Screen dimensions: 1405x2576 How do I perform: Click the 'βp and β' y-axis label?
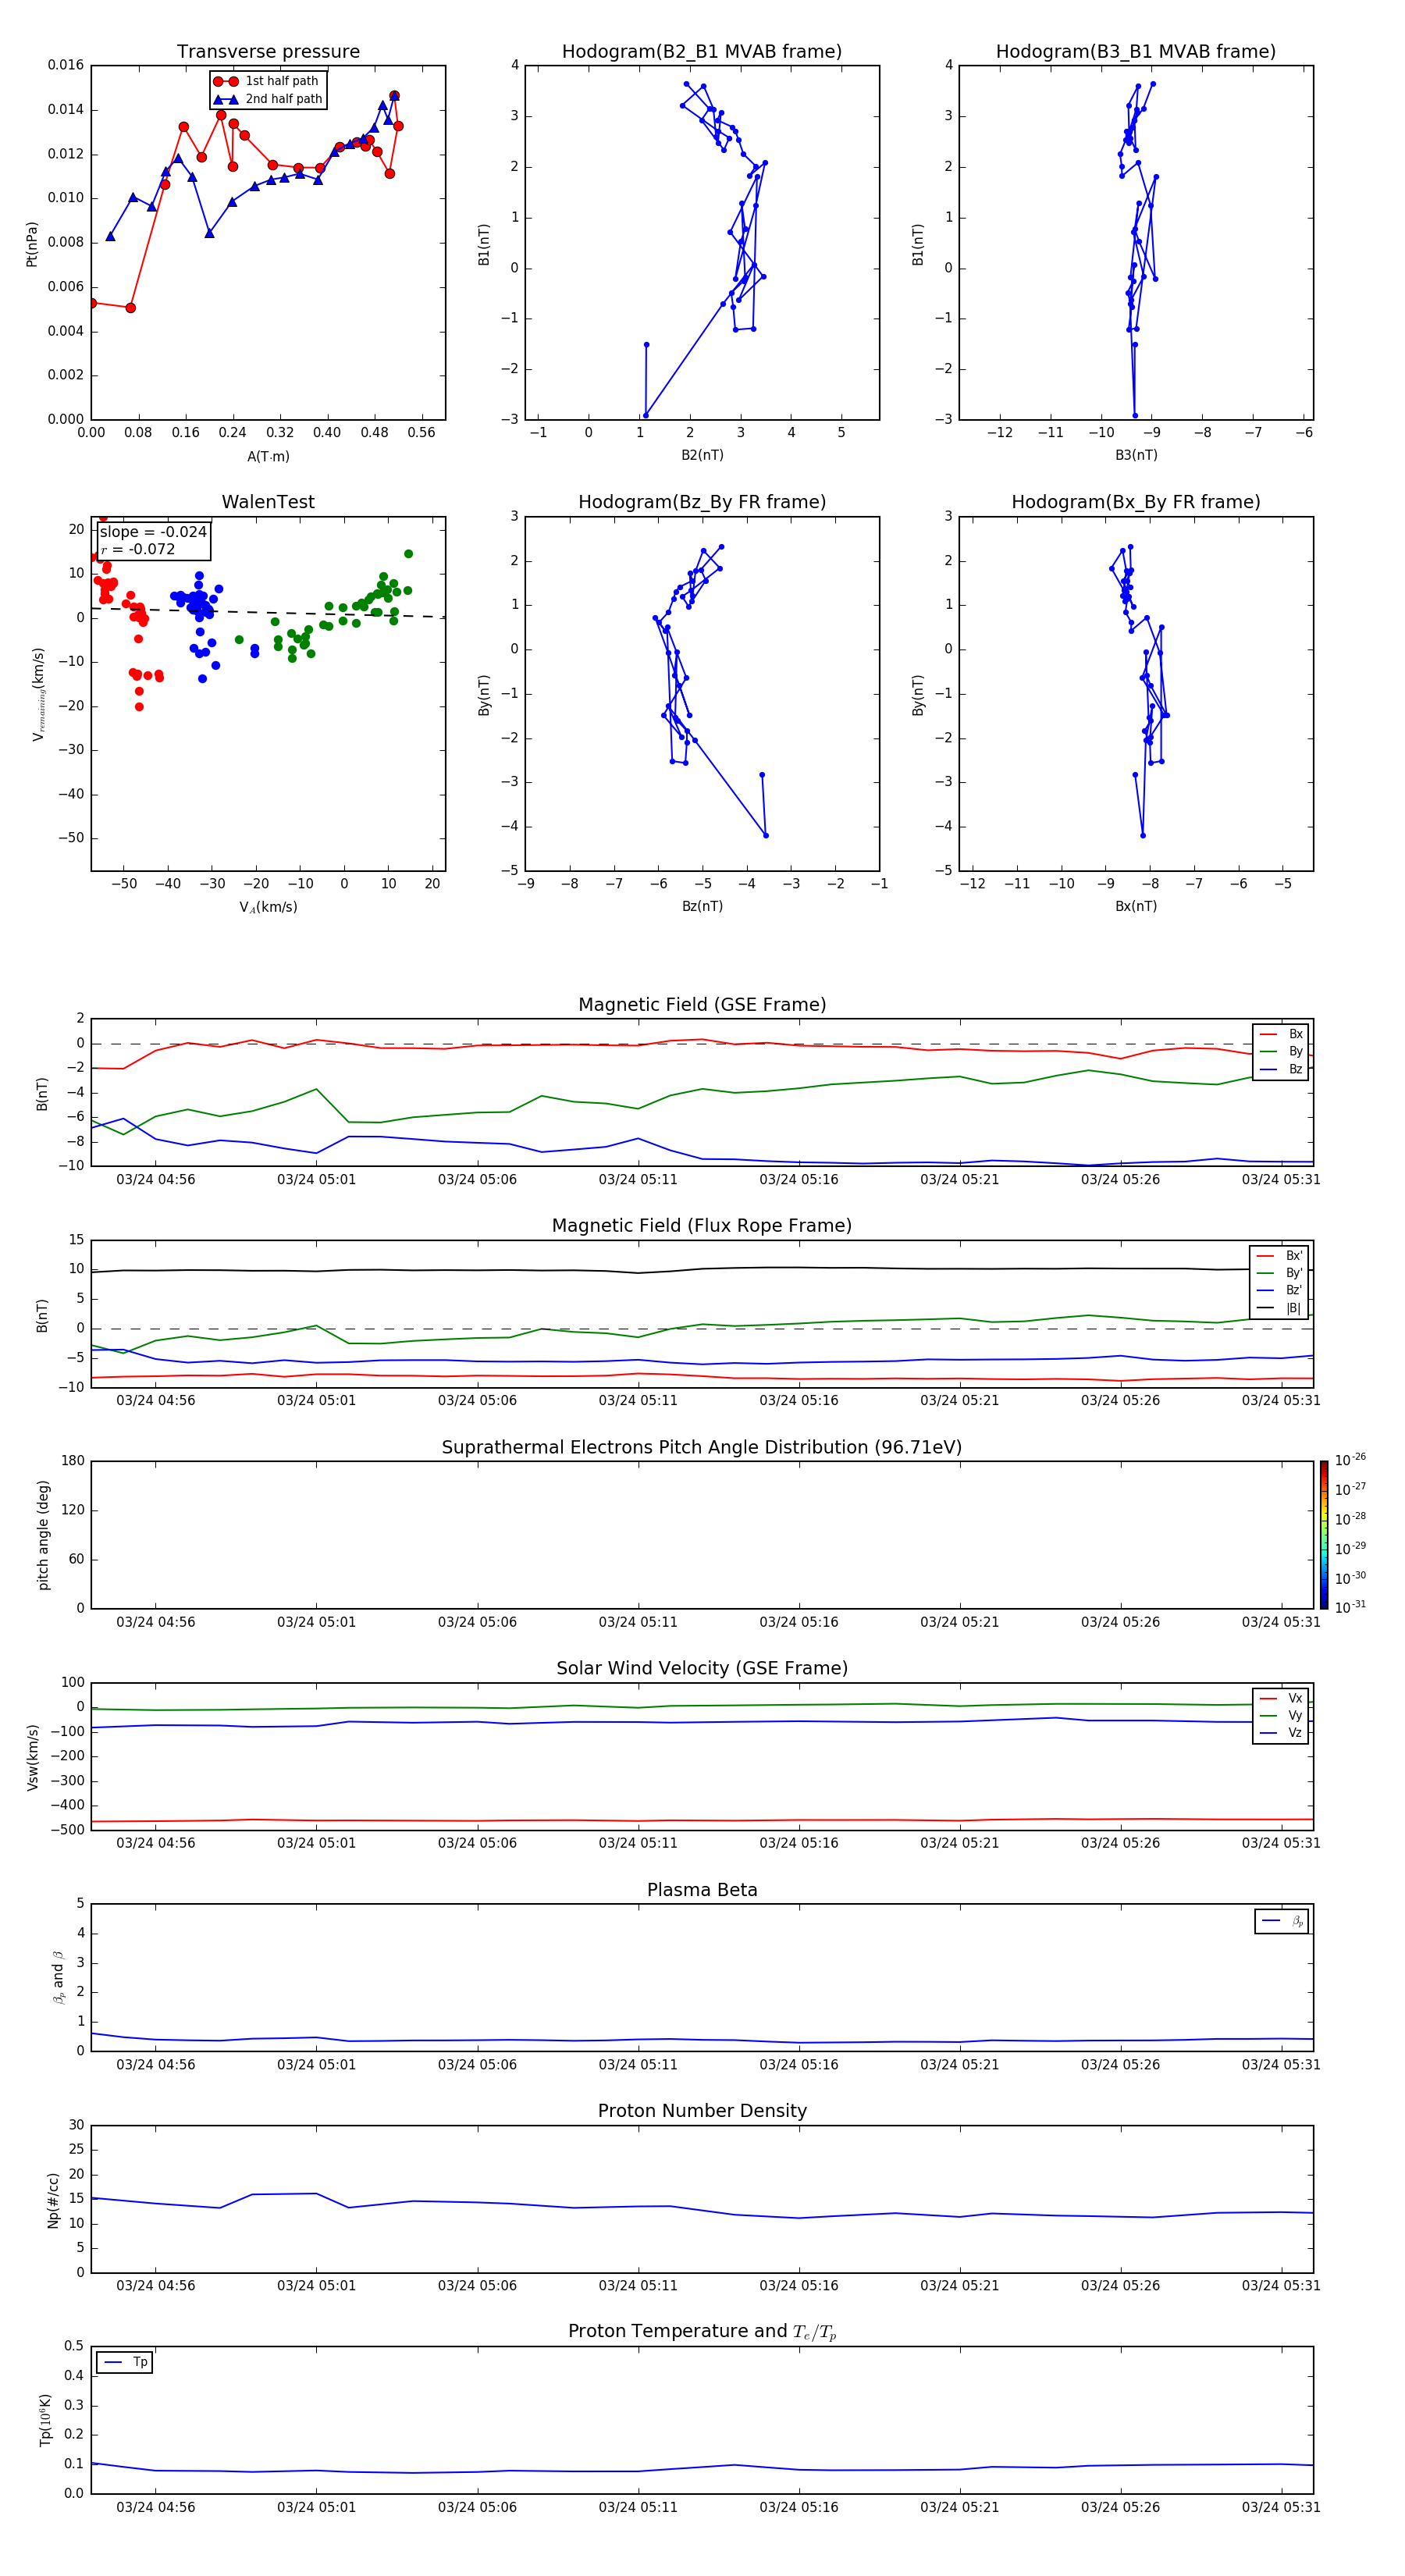click(x=58, y=1977)
